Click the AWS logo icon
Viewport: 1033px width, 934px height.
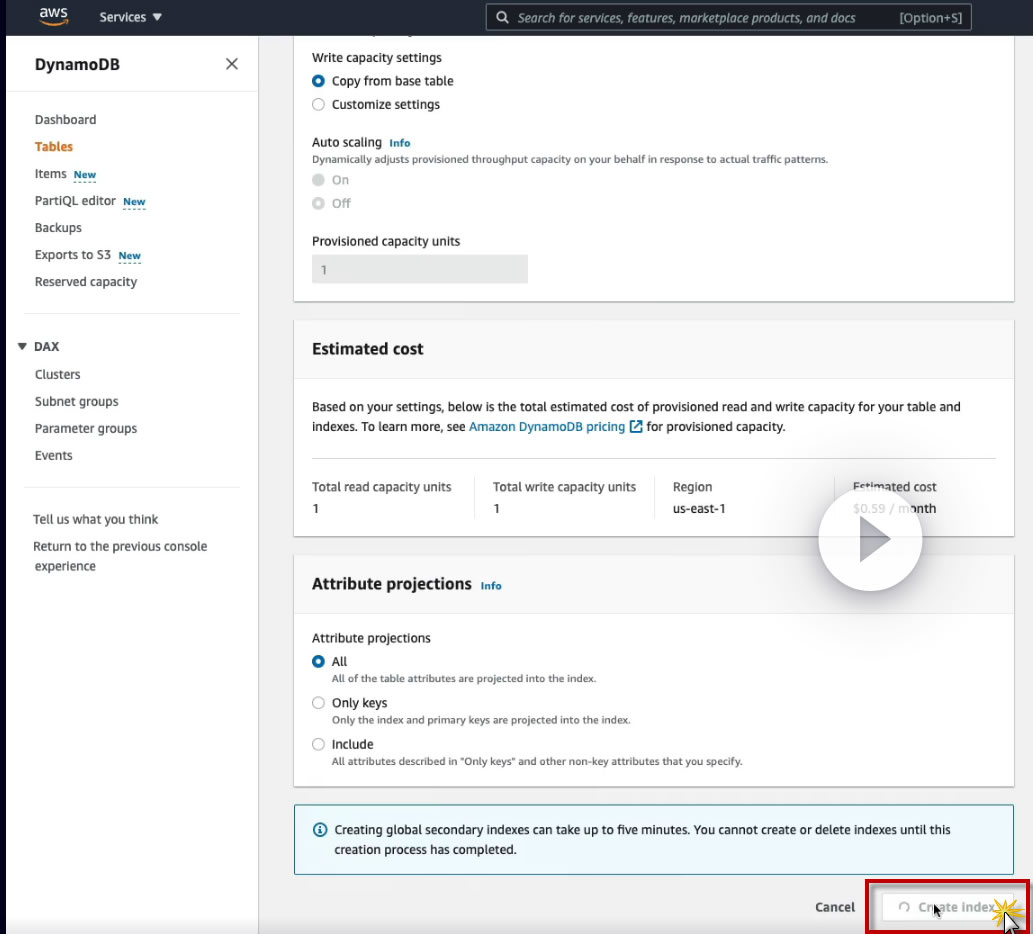(52, 16)
